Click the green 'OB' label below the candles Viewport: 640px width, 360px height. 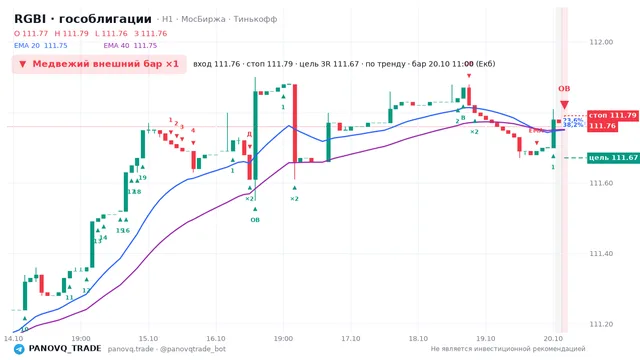pyautogui.click(x=255, y=220)
